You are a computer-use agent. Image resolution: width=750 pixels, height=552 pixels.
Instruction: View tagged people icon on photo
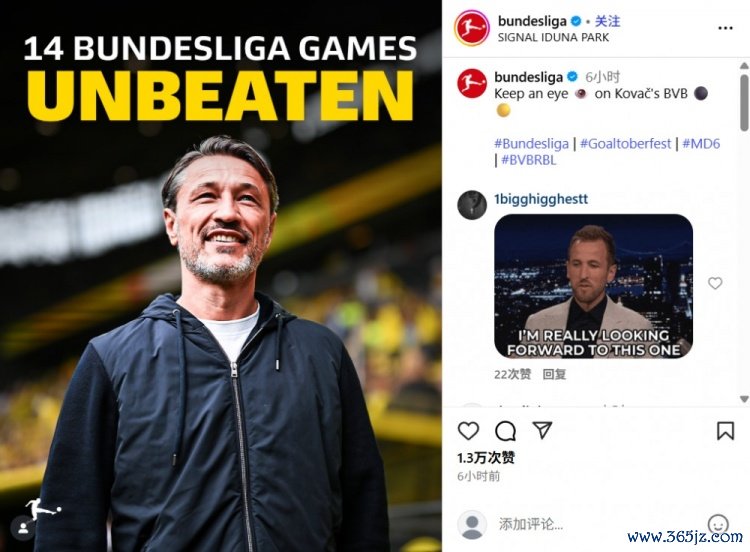point(22,528)
